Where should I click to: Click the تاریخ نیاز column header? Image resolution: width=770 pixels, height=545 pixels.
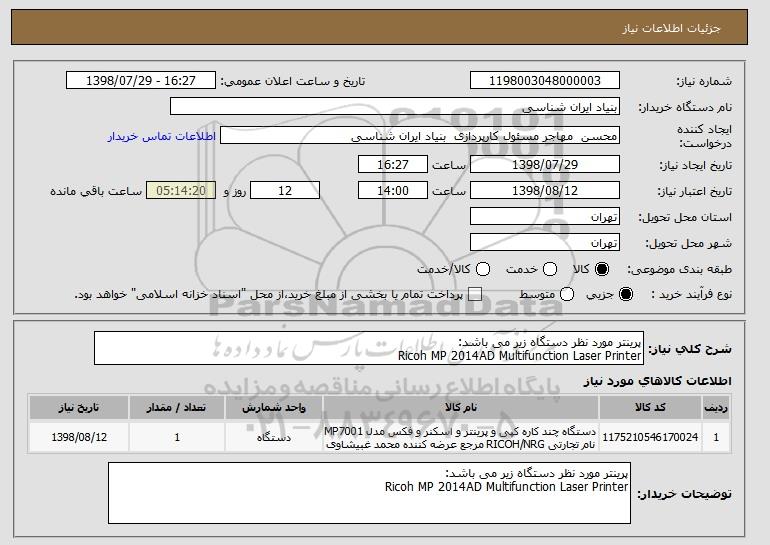[x=79, y=408]
